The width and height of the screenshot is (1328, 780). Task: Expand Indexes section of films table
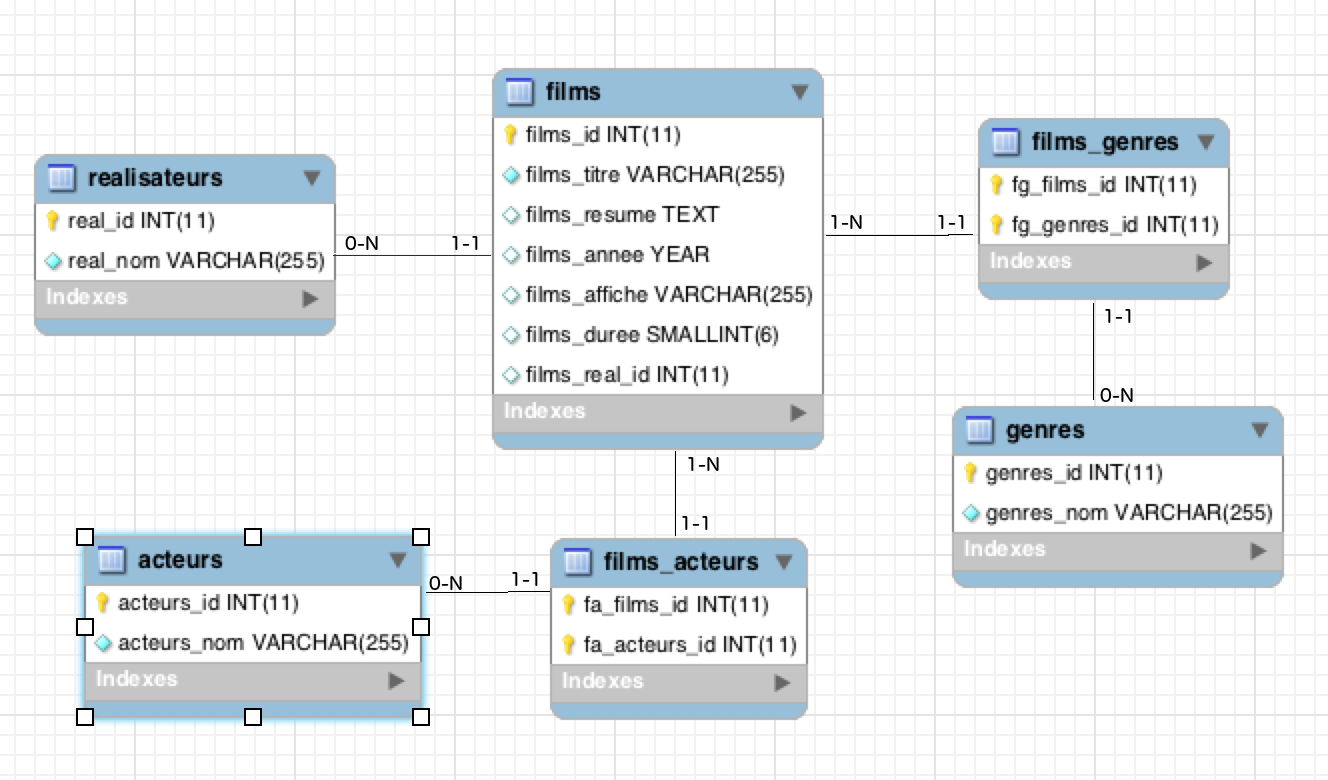[797, 412]
